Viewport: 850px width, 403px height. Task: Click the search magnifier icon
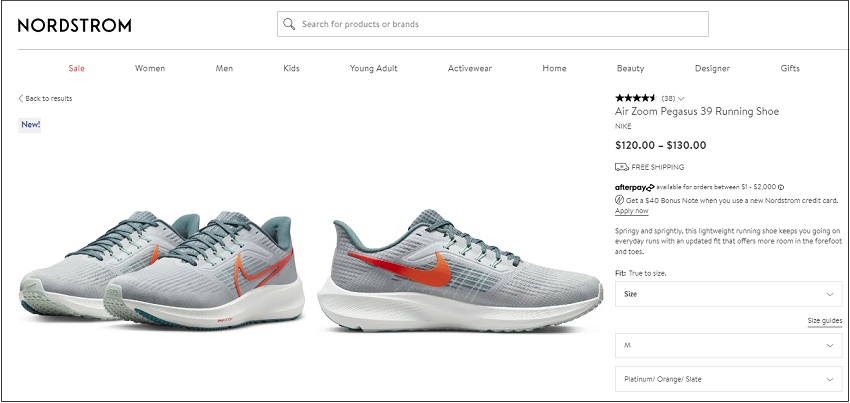coord(289,24)
